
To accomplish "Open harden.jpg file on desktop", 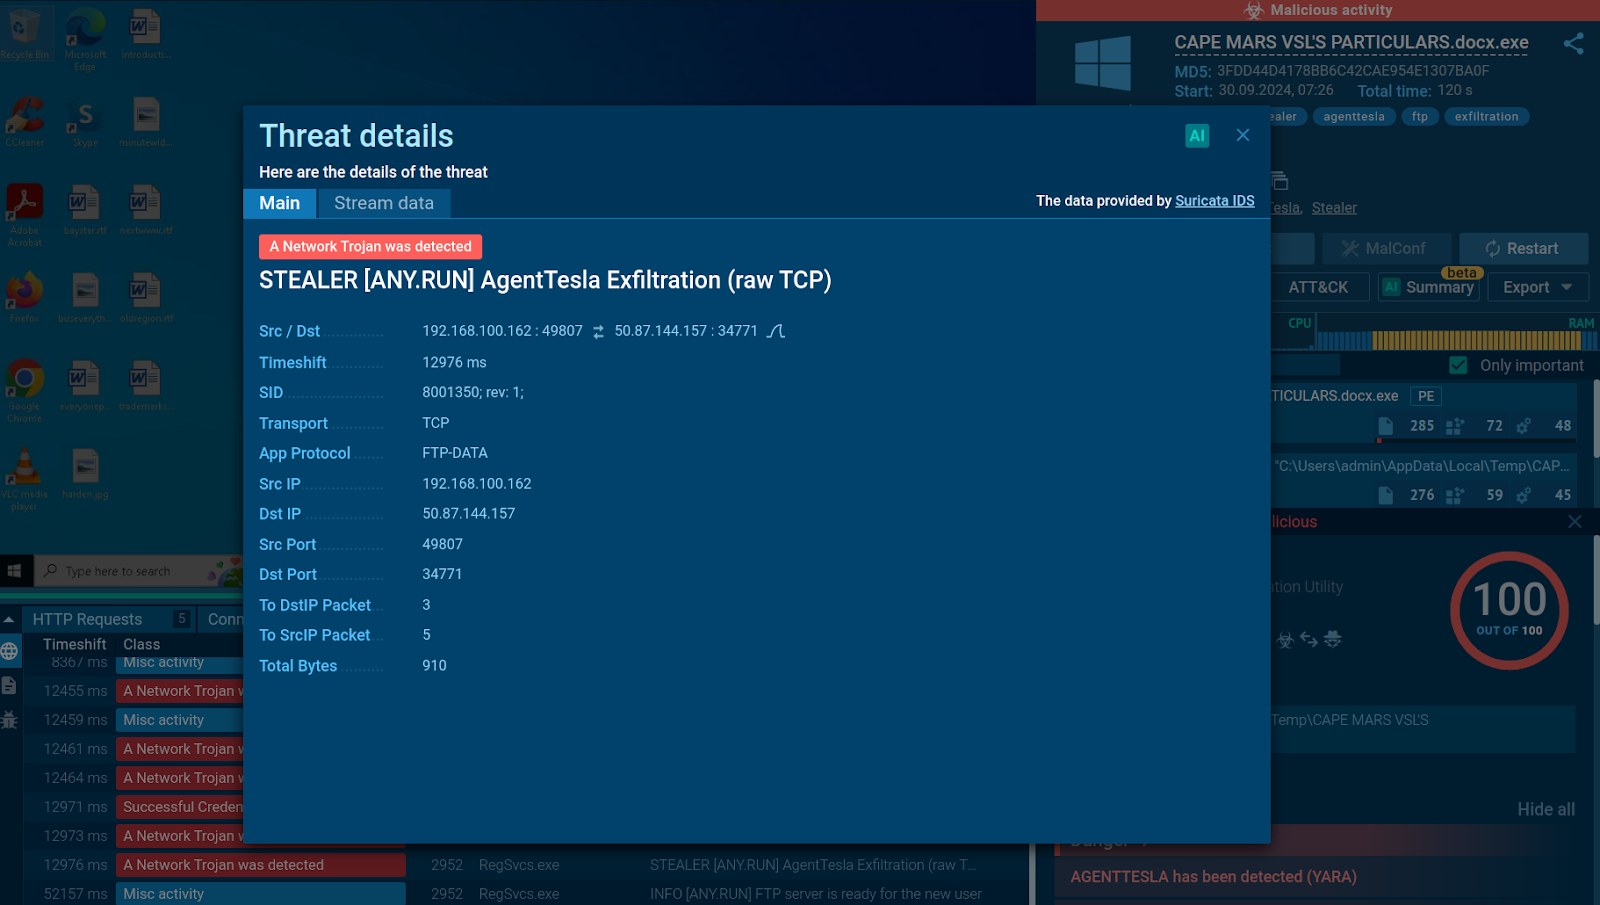I will [85, 474].
